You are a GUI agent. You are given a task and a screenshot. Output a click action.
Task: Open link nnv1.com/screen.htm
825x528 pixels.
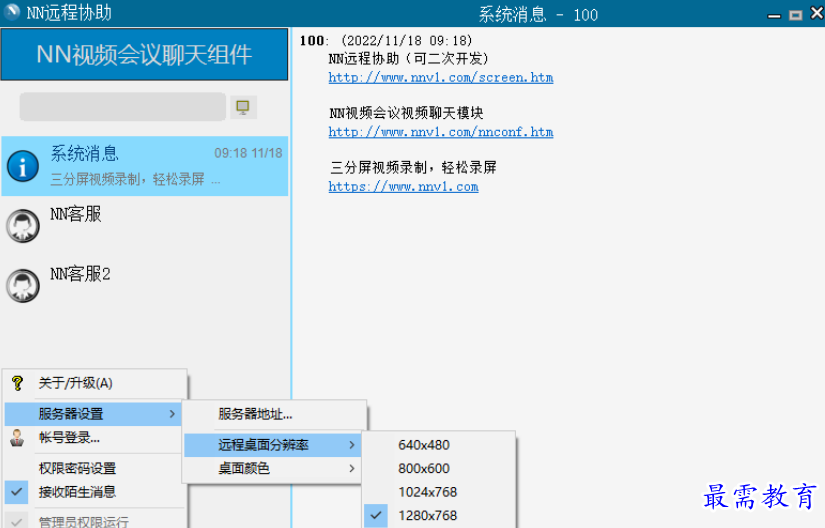pos(440,78)
